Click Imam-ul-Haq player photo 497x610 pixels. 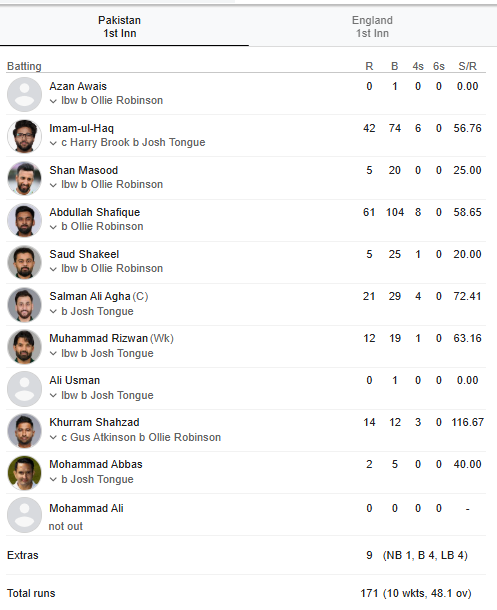point(24,136)
